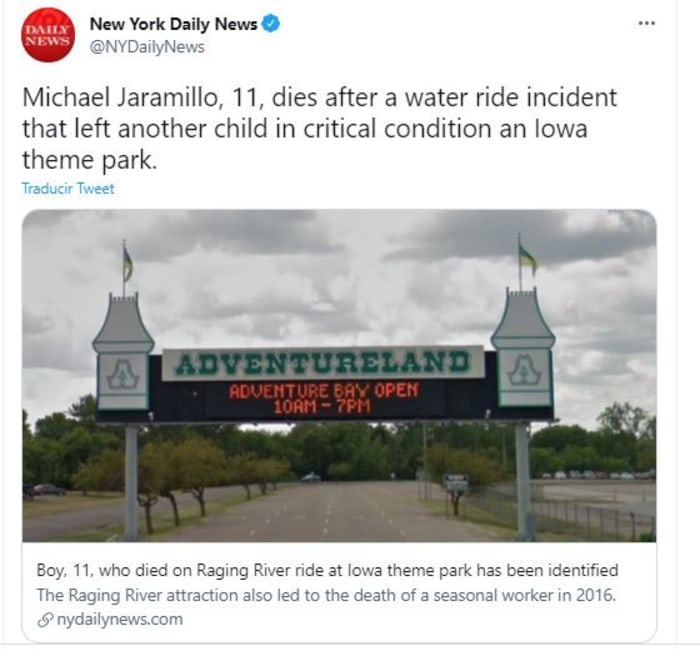The width and height of the screenshot is (700, 656).
Task: Click the chain link icon beside nydailynews.com
Action: point(46,620)
